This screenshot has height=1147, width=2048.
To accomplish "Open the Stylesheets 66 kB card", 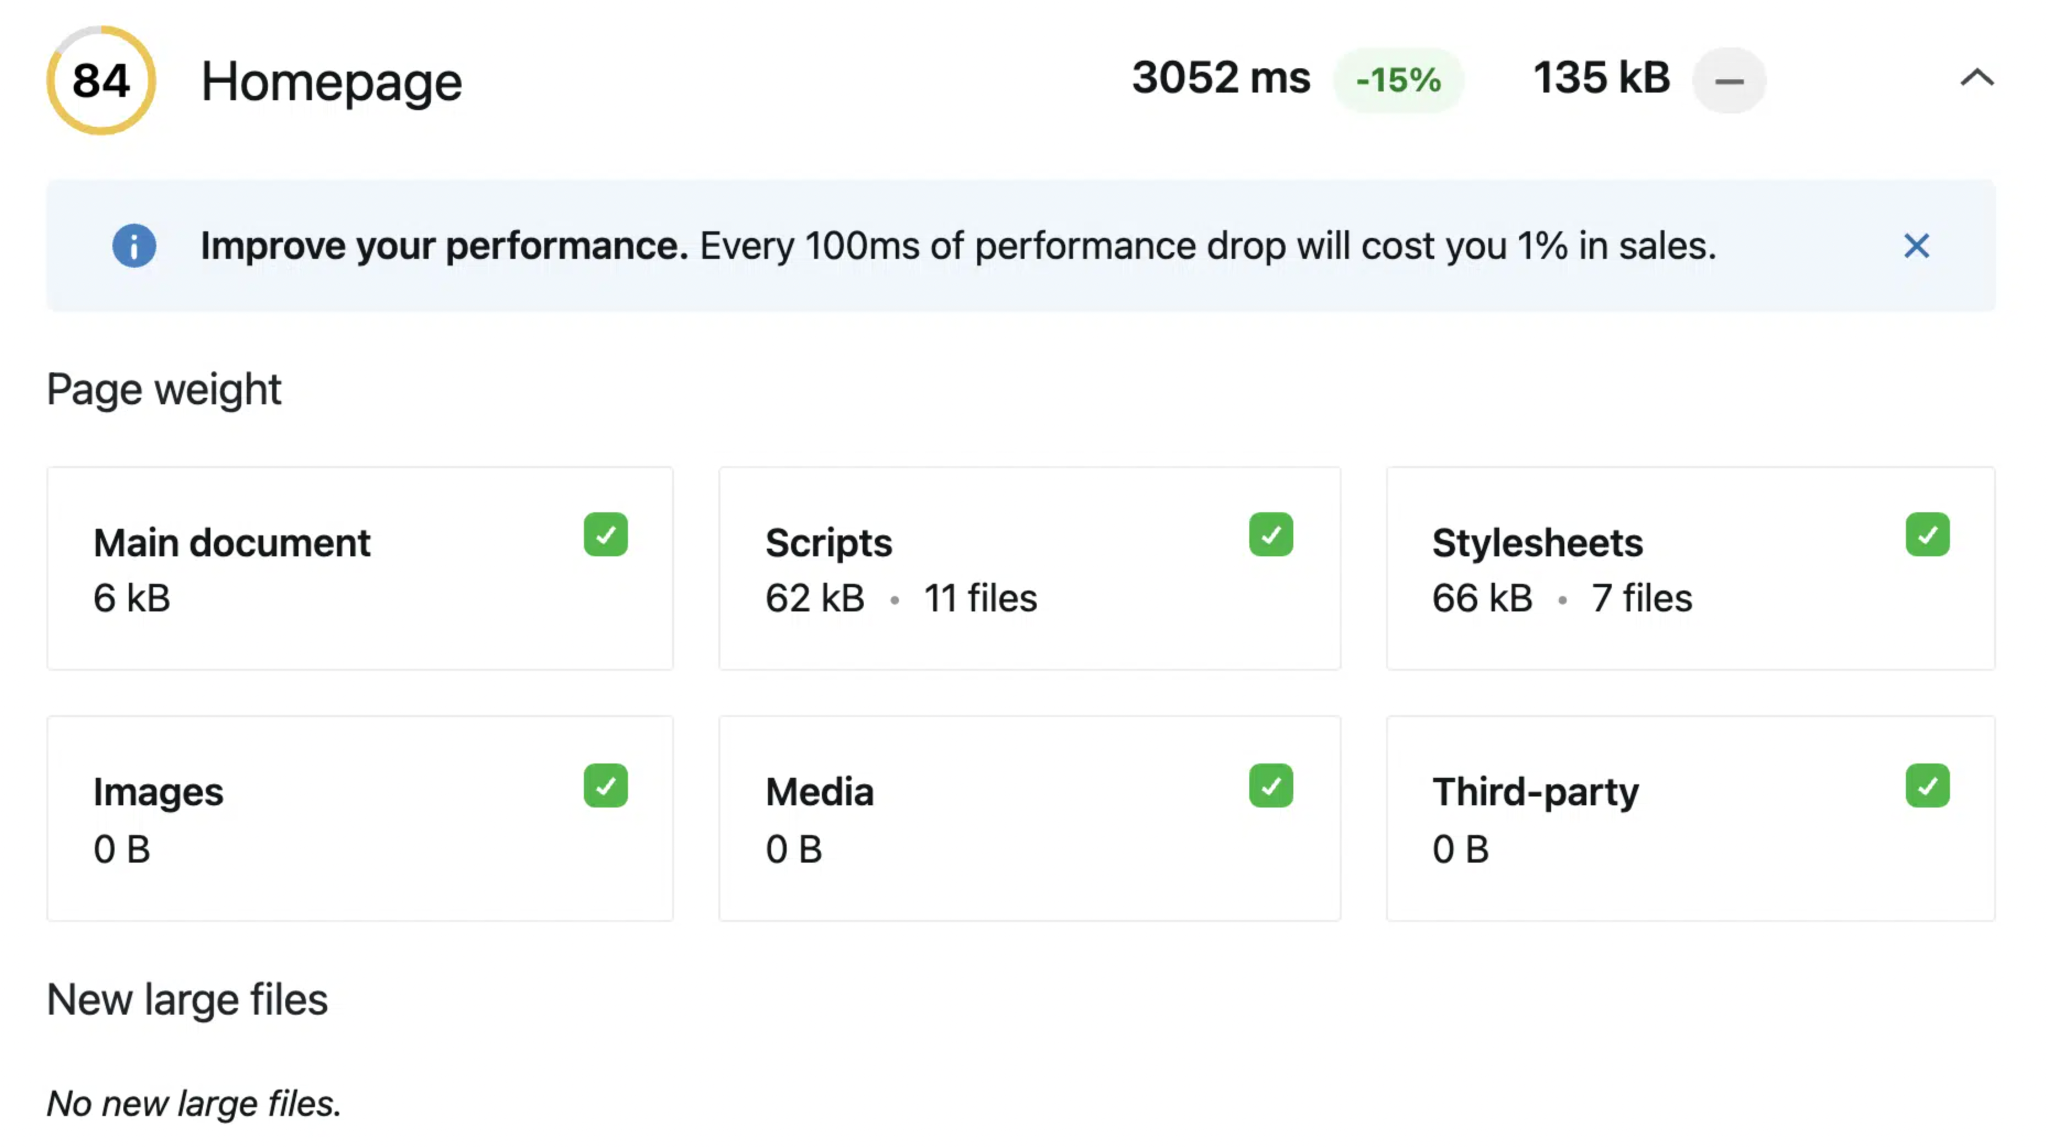I will (1690, 569).
